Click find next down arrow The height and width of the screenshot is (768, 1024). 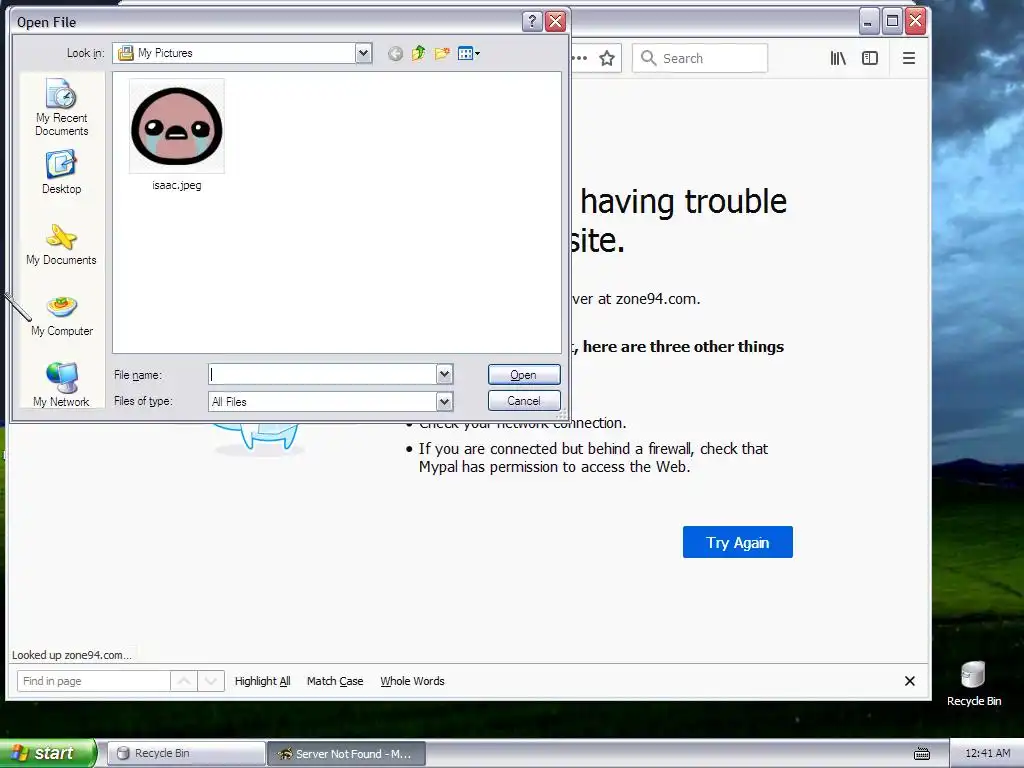pos(211,680)
